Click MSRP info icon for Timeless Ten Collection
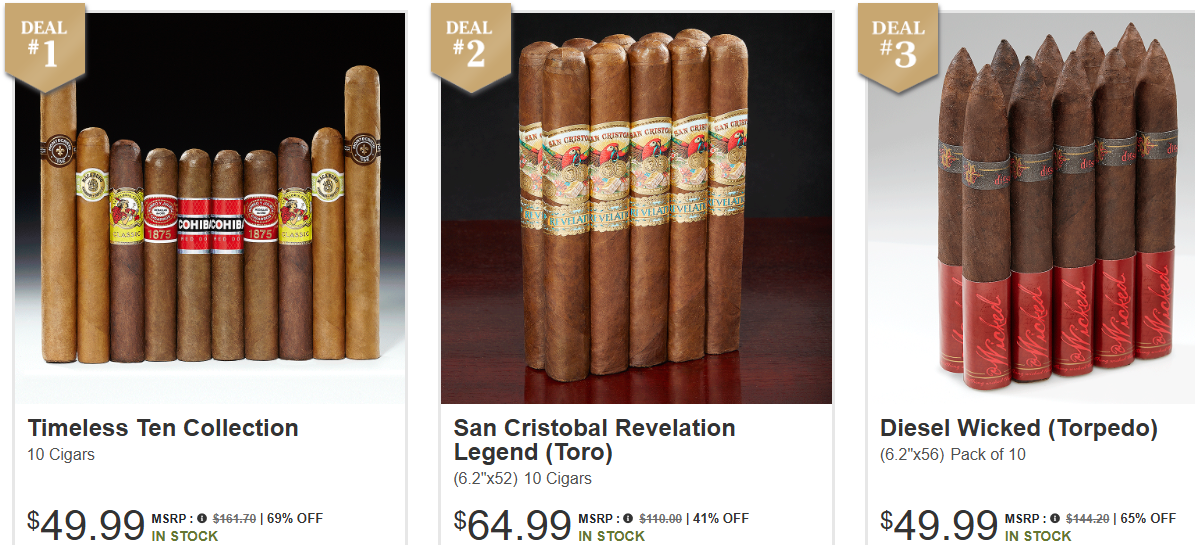The width and height of the screenshot is (1195, 545). tap(202, 518)
